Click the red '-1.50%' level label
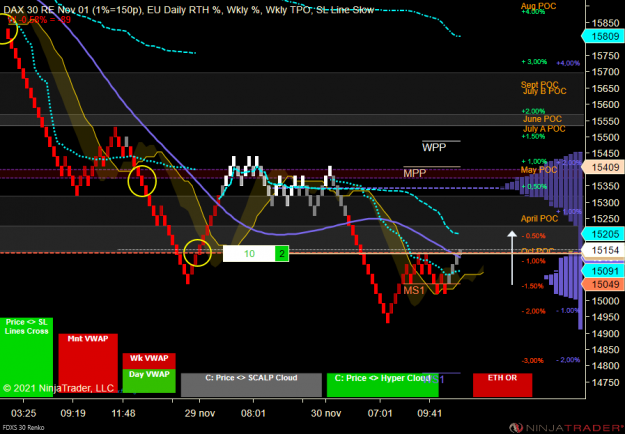The width and height of the screenshot is (625, 434). coord(532,286)
